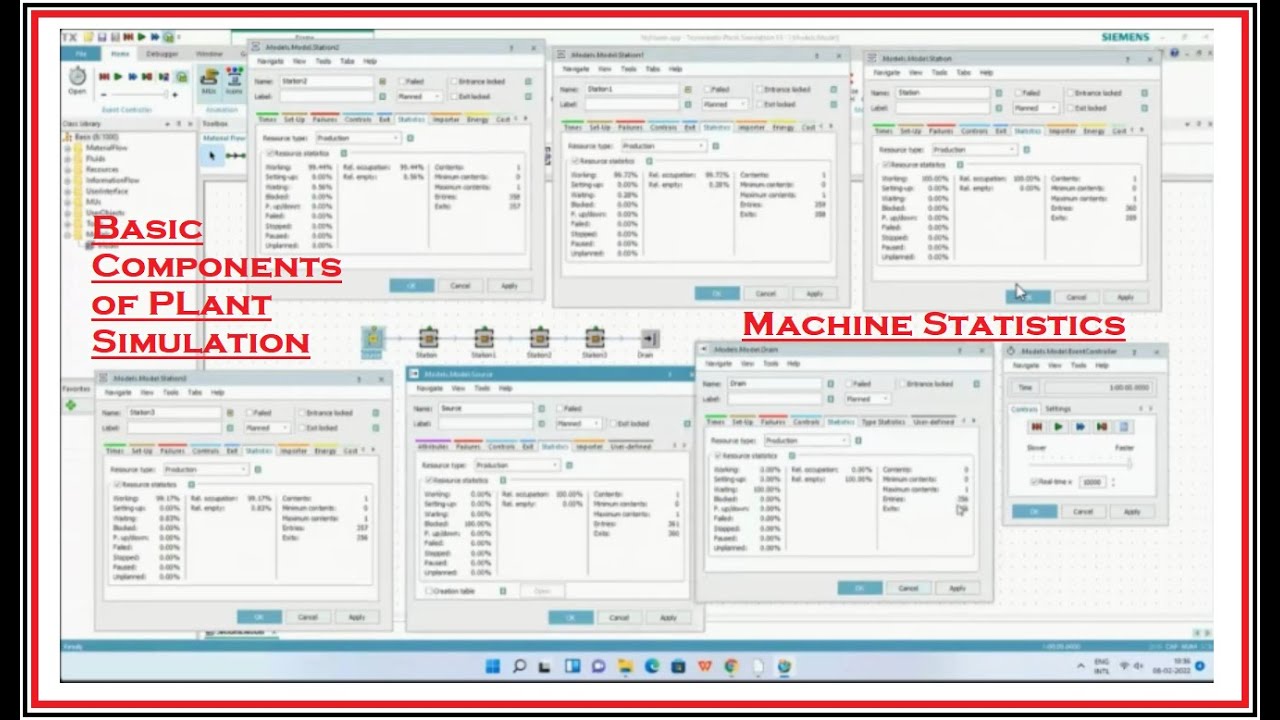The image size is (1280, 720).
Task: Click Apply in the Source dialog
Action: [x=668, y=618]
